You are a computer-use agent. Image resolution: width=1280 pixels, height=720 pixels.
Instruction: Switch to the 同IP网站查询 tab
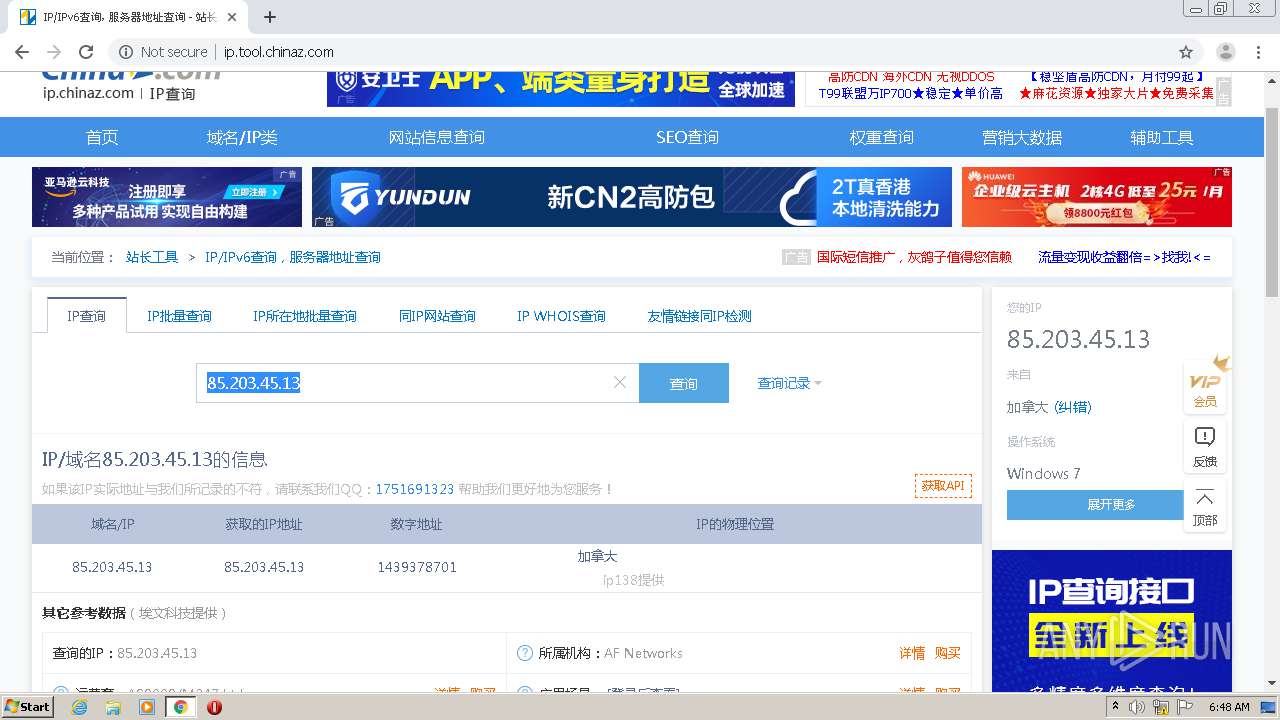[x=437, y=316]
